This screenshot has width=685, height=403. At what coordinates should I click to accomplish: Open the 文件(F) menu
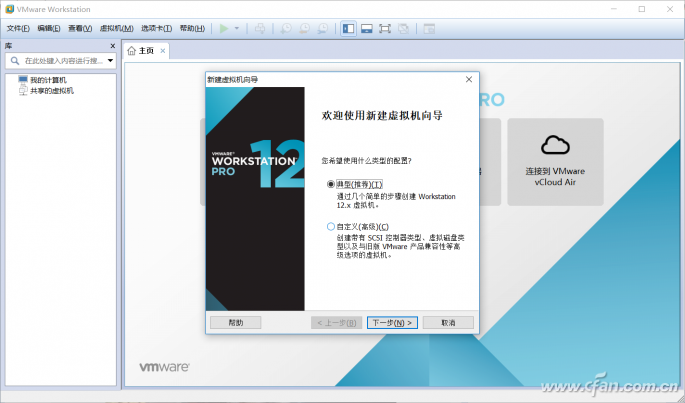18,28
